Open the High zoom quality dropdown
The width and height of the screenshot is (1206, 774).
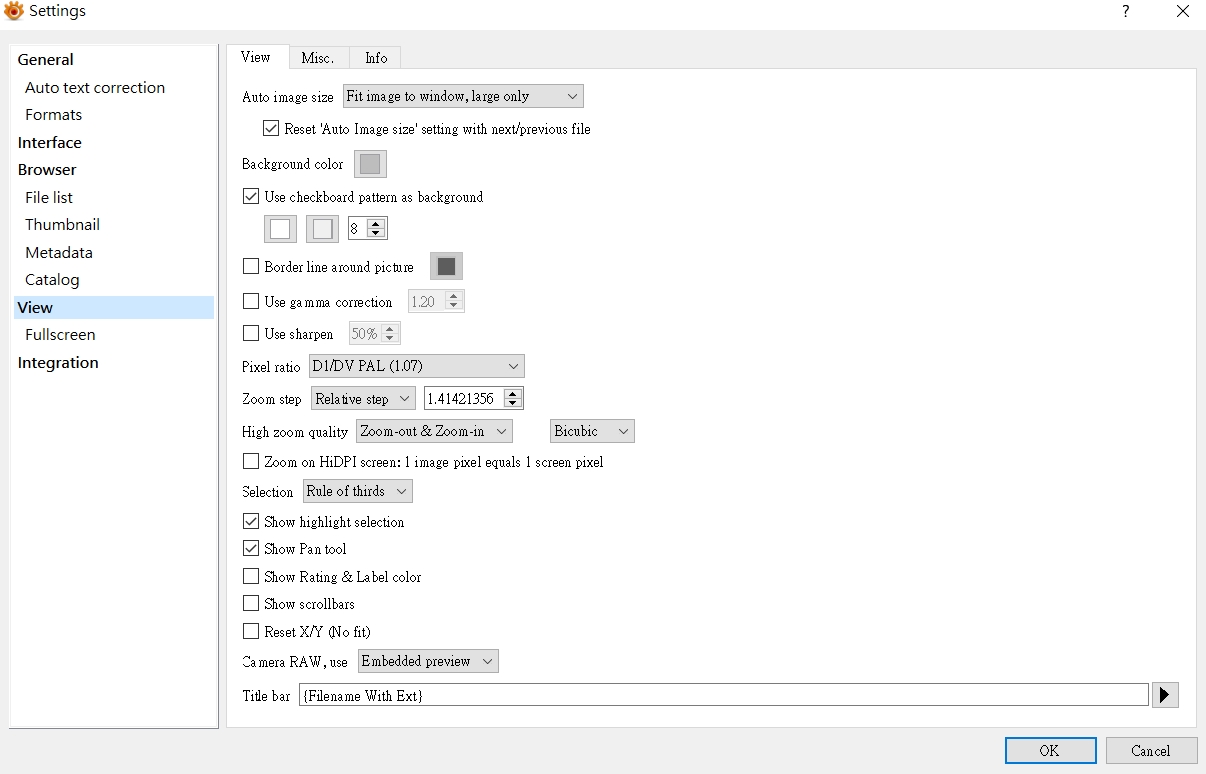(x=434, y=431)
